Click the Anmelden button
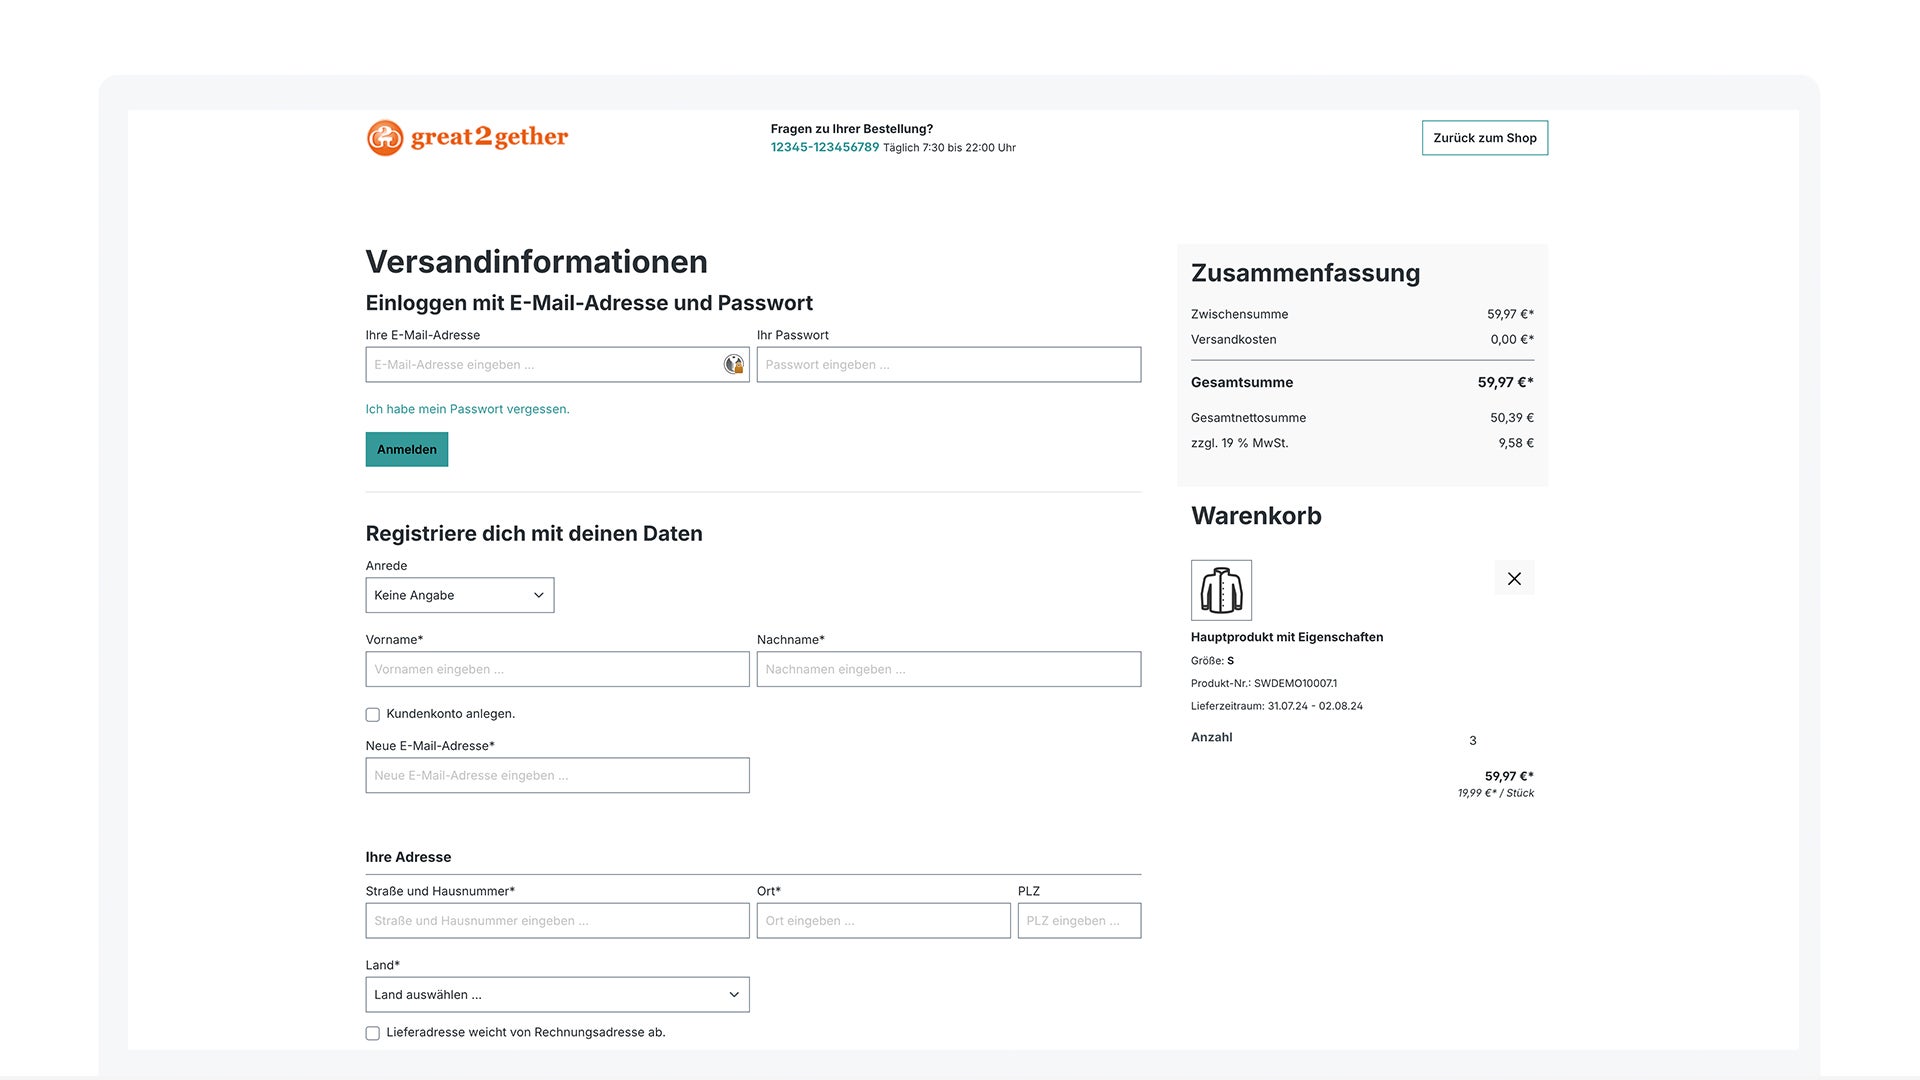Image resolution: width=1920 pixels, height=1080 pixels. [407, 449]
